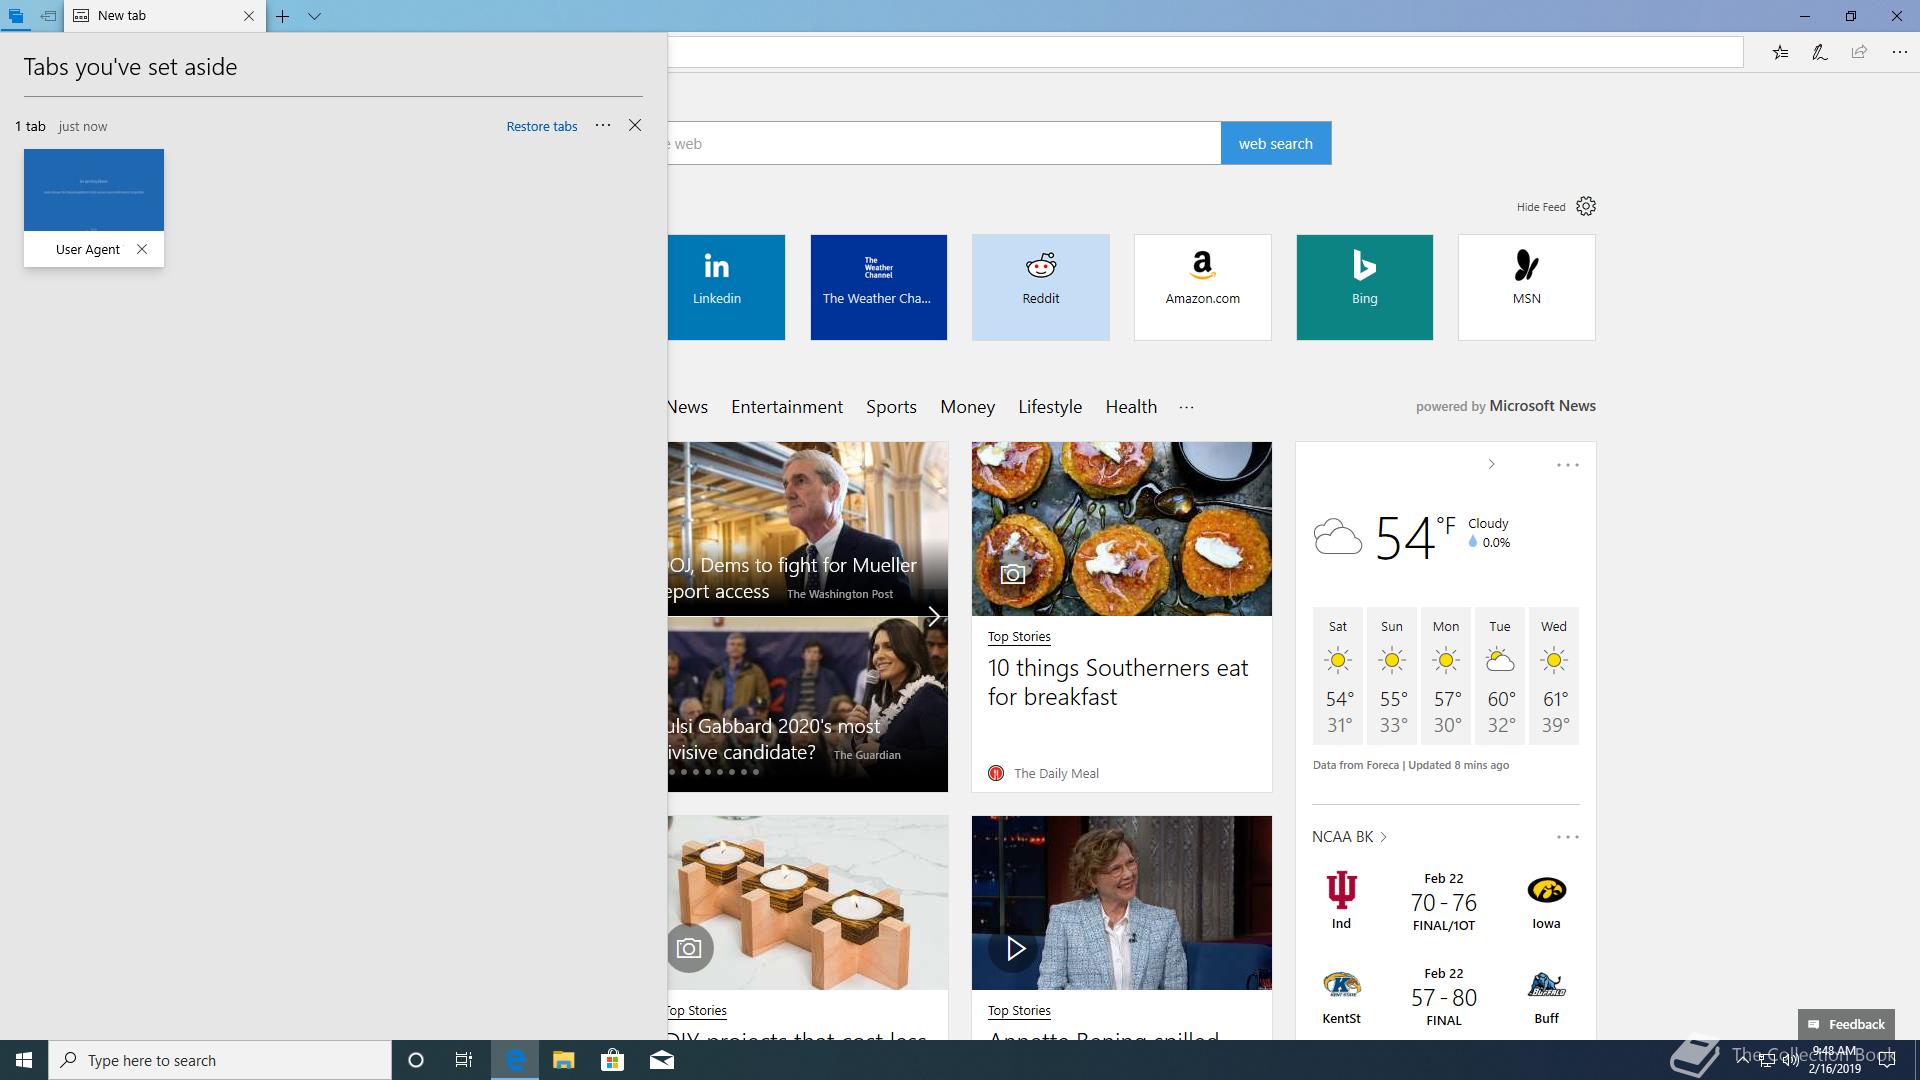This screenshot has width=1920, height=1080.
Task: Switch to the Entertainment feed tab
Action: point(787,407)
